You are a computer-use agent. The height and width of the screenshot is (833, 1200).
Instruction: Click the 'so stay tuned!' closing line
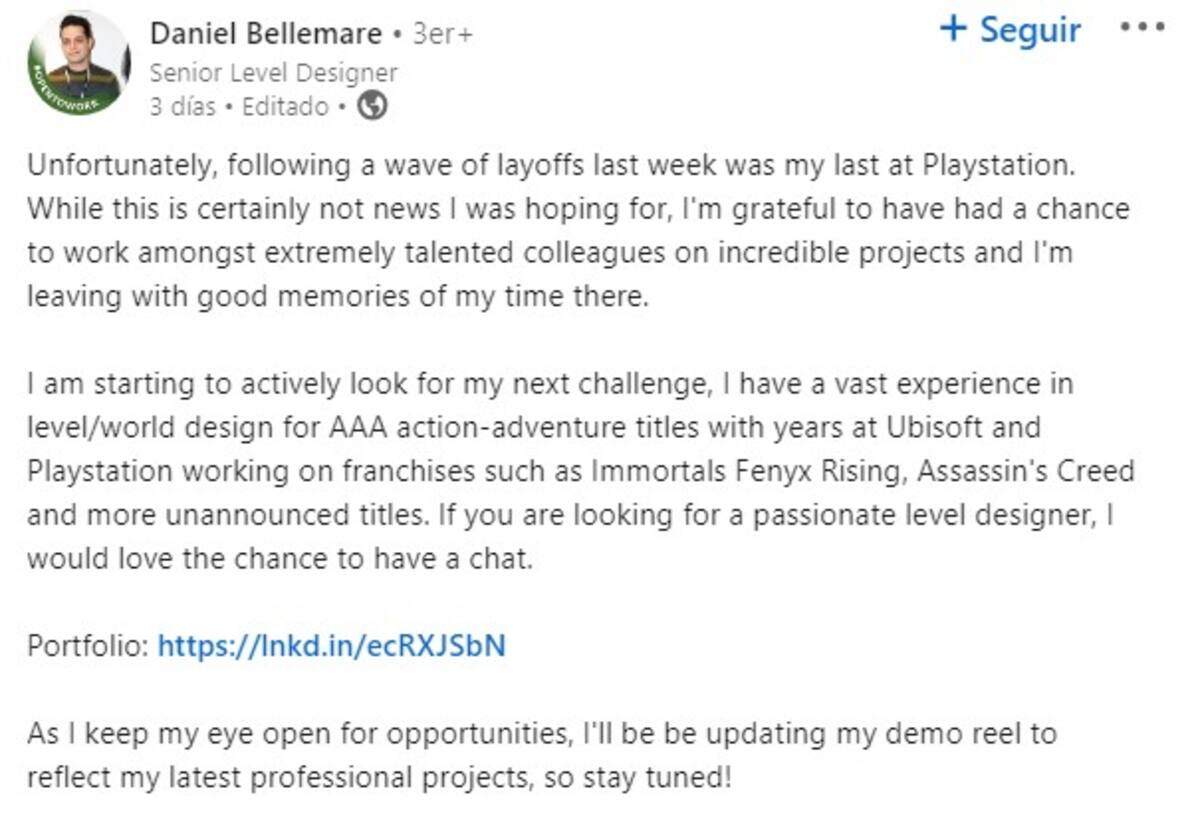pos(640,777)
